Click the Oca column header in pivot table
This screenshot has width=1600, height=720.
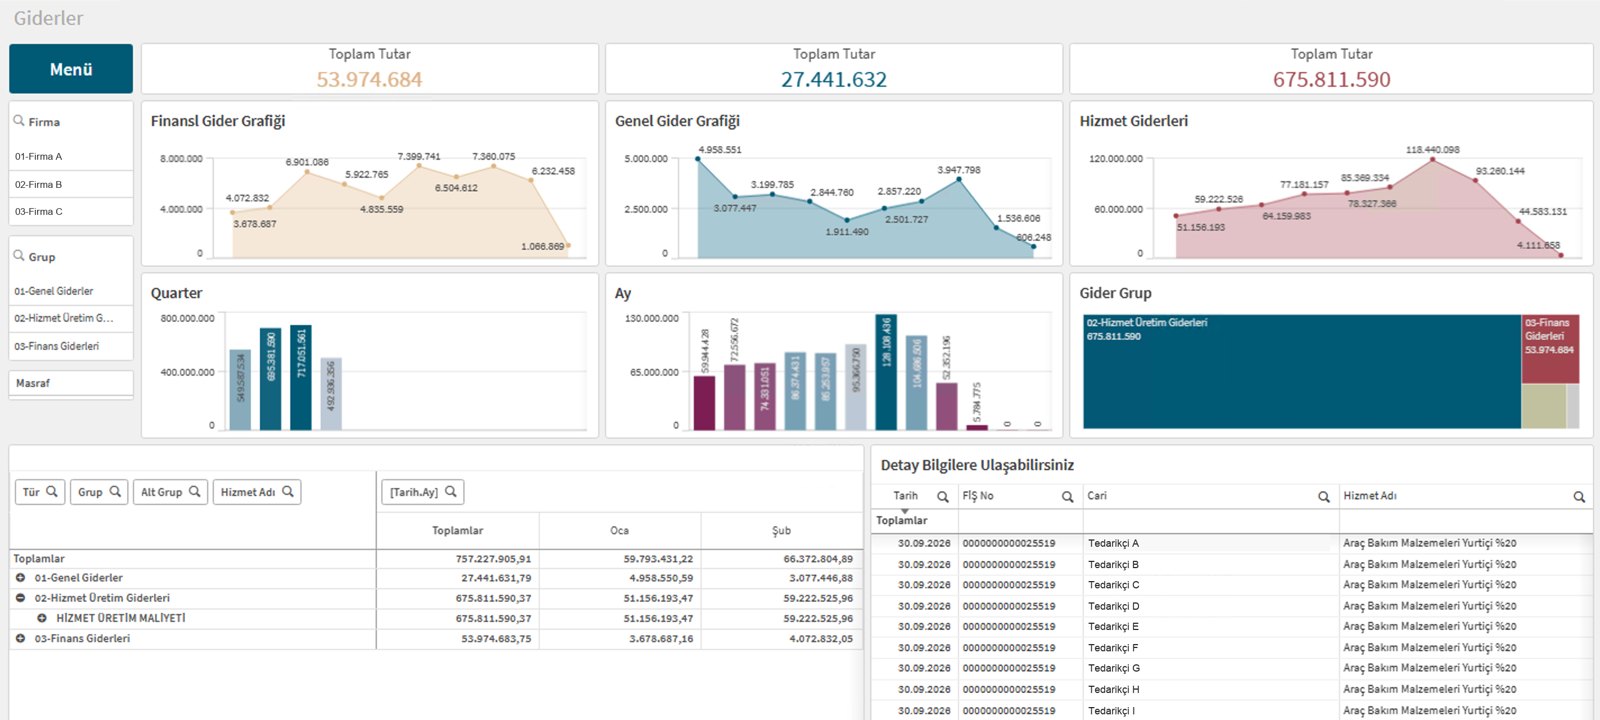click(620, 531)
